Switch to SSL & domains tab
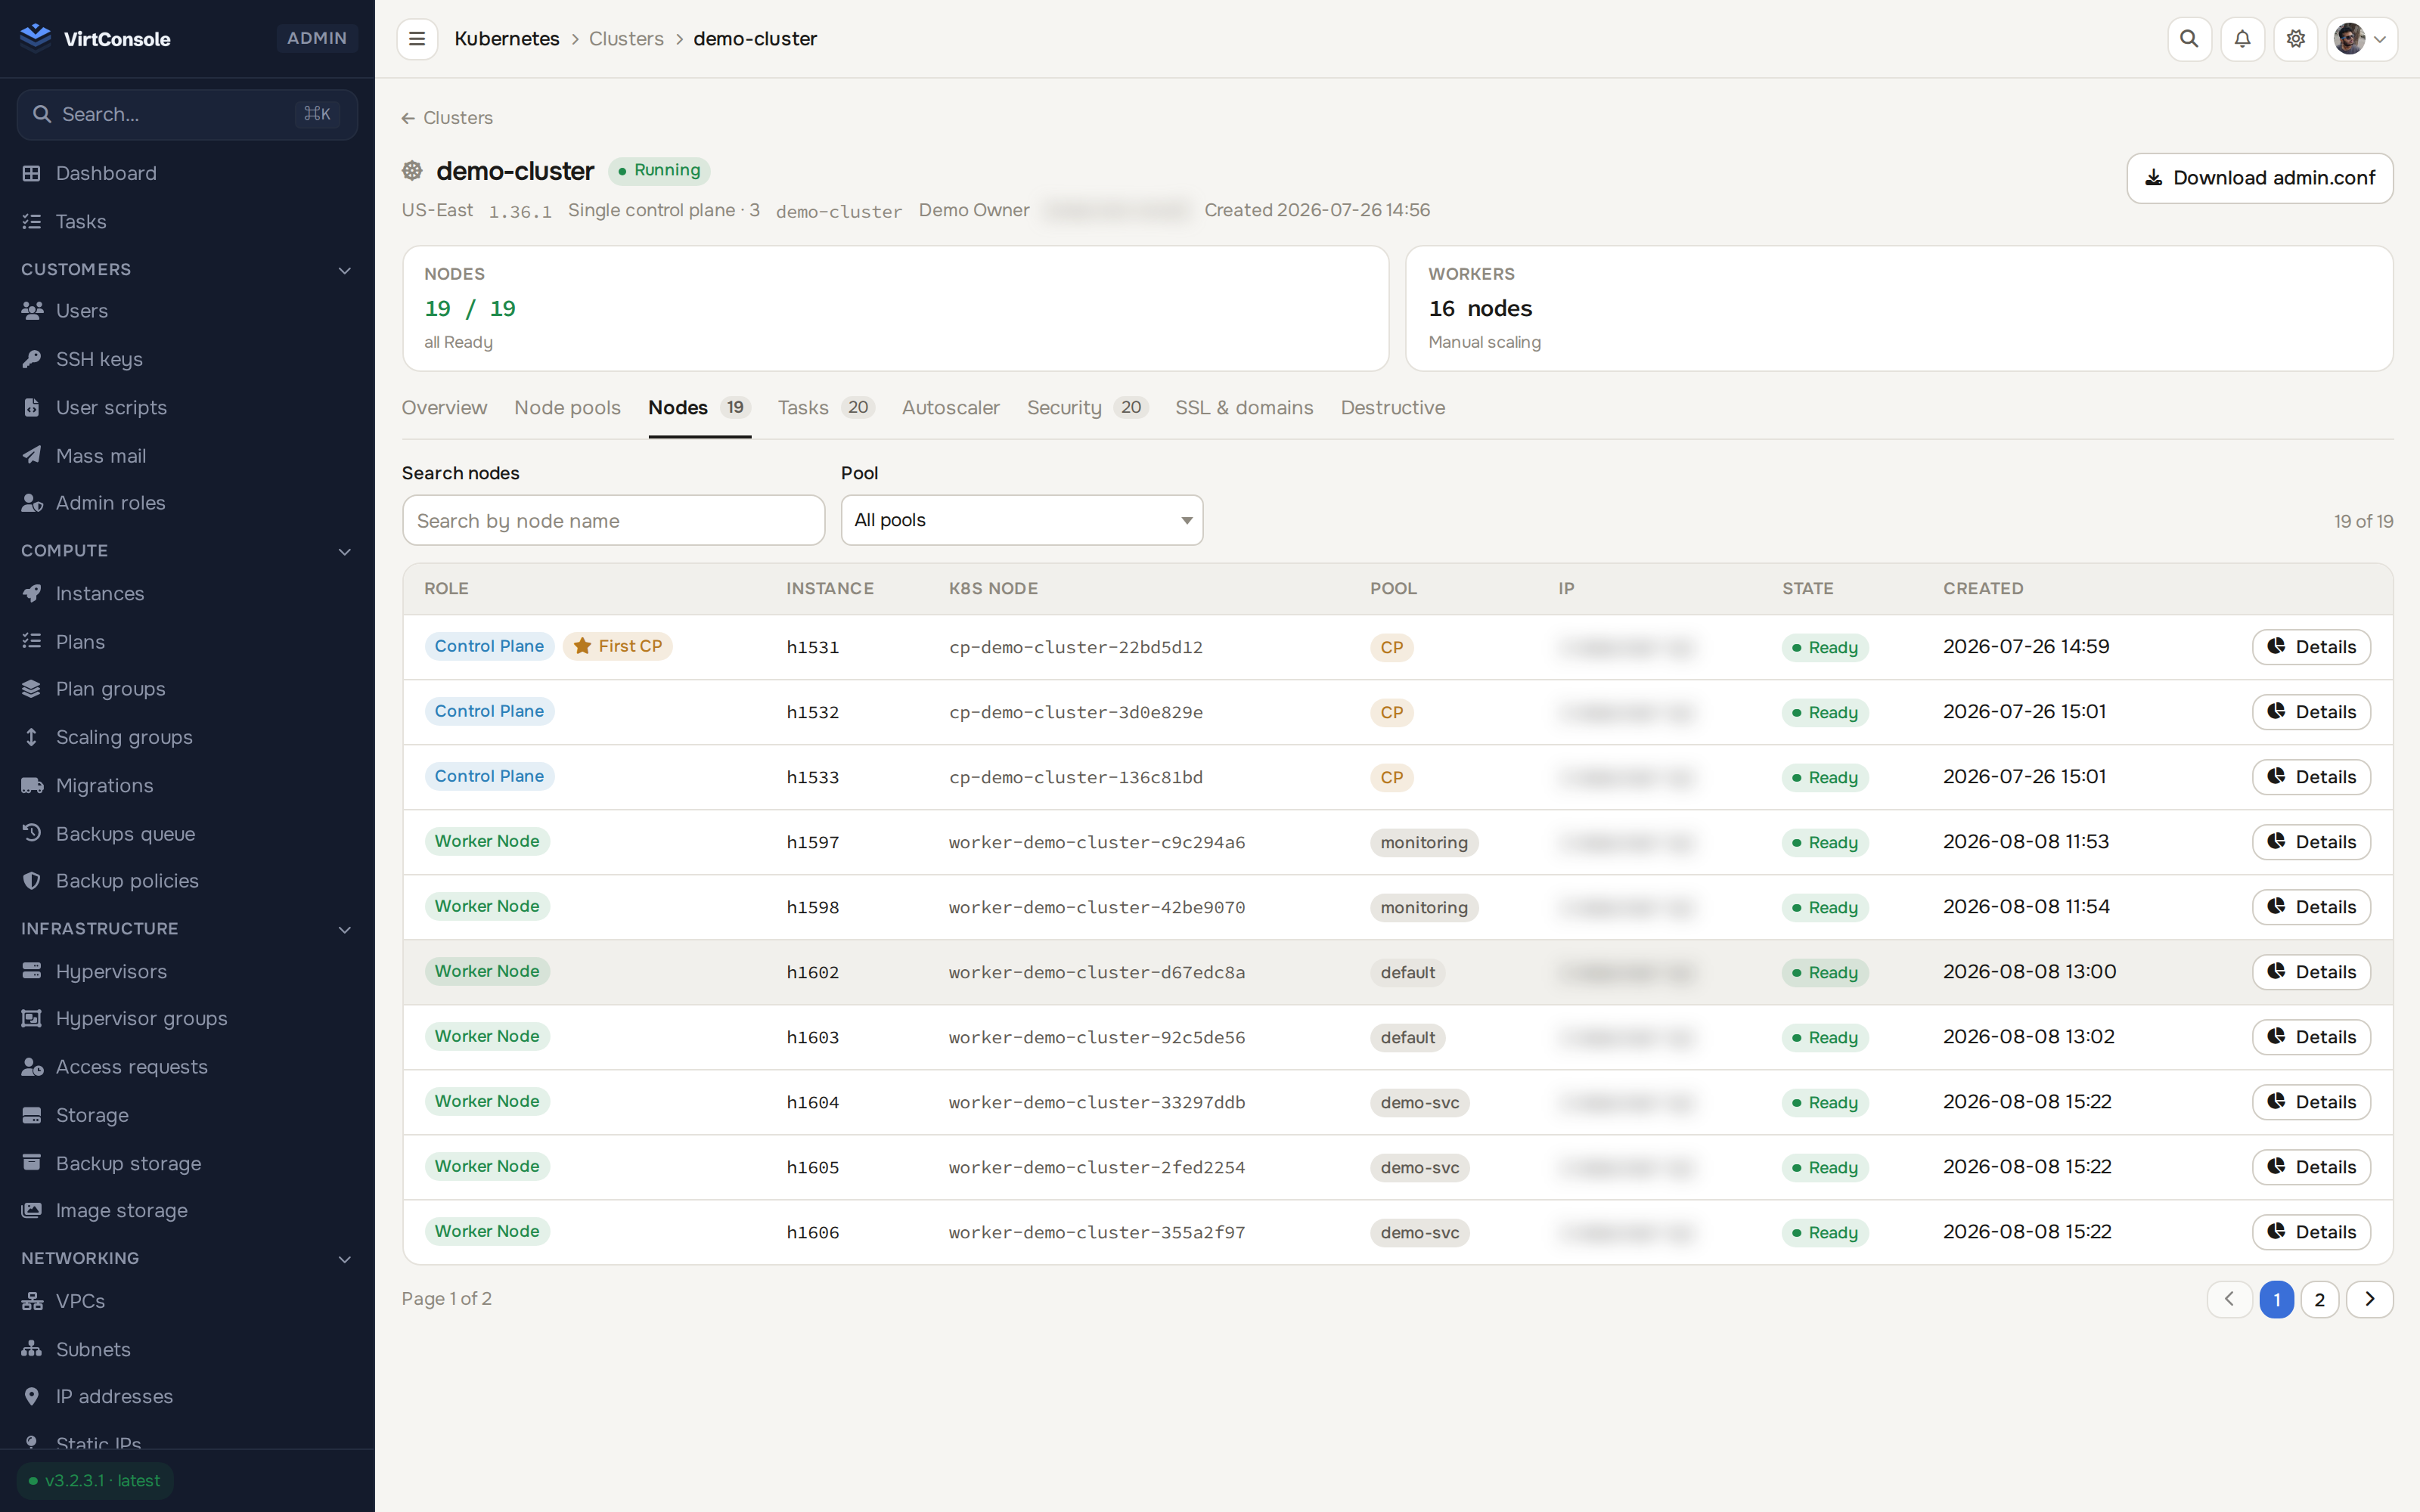Viewport: 2420px width, 1512px height. pos(1244,407)
